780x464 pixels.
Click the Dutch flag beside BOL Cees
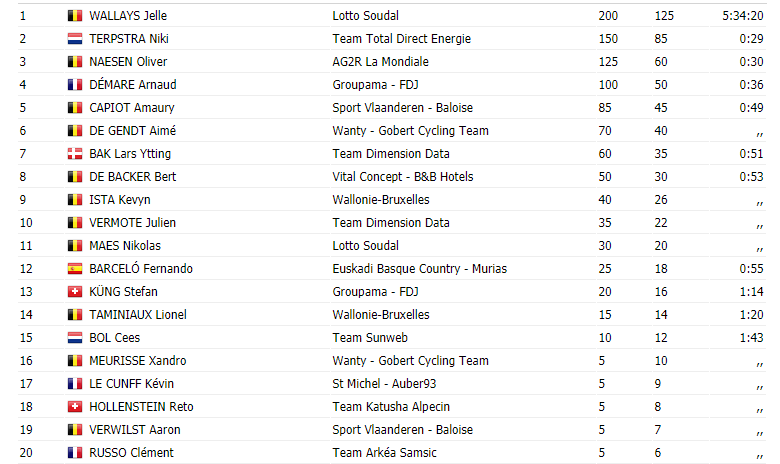pyautogui.click(x=75, y=338)
